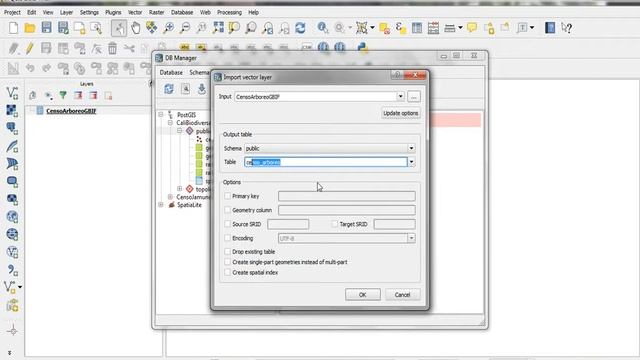Click the Add Vector Layer sidebar icon

[x=12, y=93]
